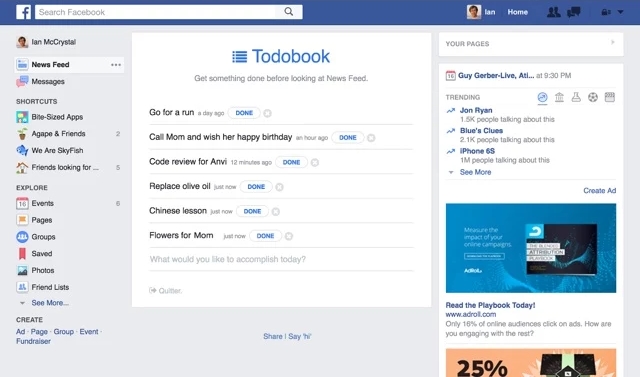640x377 pixels.
Task: Delete the Replace olive oil task
Action: (x=279, y=187)
